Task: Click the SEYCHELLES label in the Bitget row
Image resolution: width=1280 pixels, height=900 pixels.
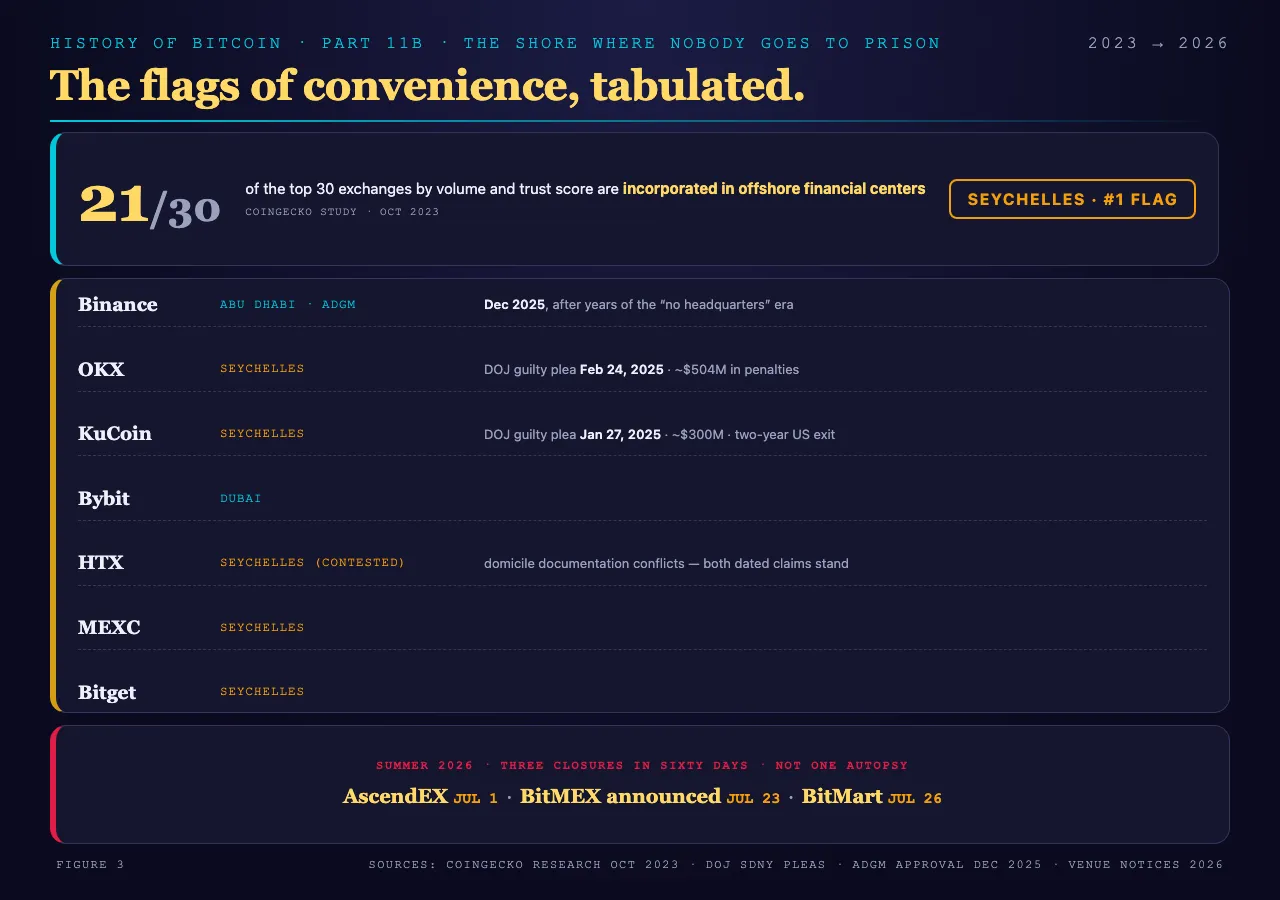Action: point(262,692)
